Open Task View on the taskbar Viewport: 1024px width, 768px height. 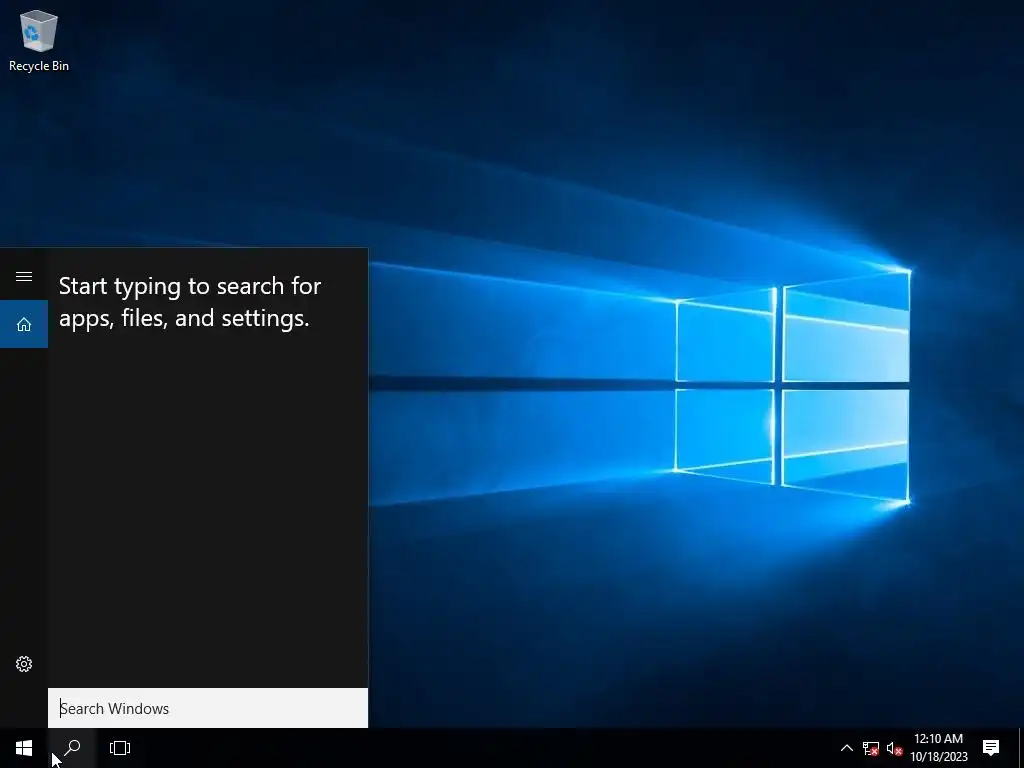point(120,748)
